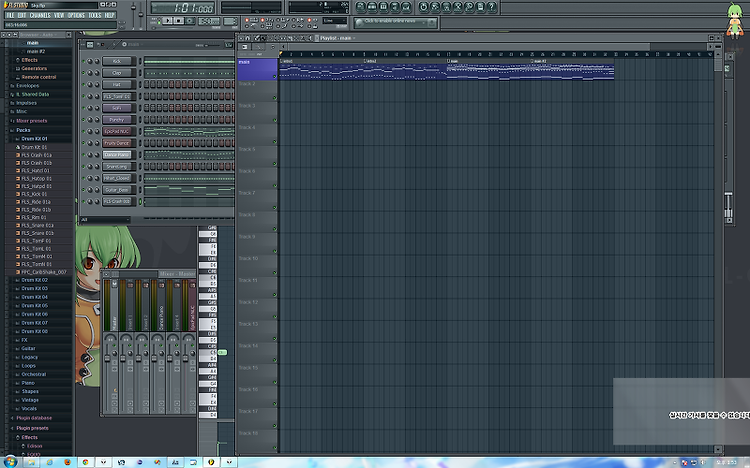Viewport: 750px width, 468px height.
Task: Click the Mixer presets browser entry
Action: (32, 121)
